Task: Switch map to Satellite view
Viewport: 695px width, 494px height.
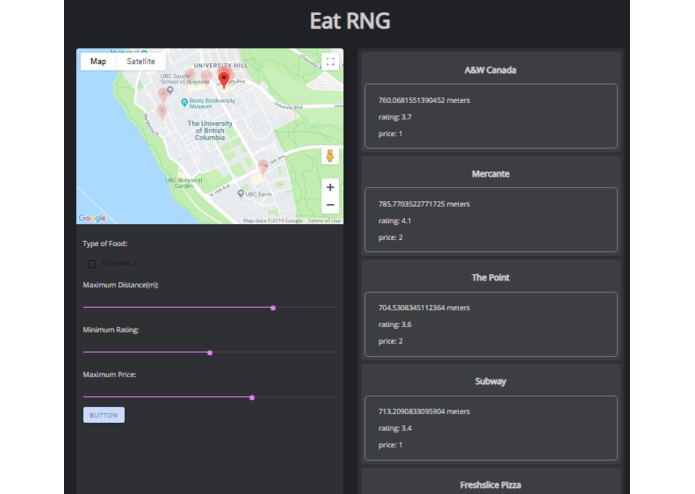Action: (x=141, y=61)
